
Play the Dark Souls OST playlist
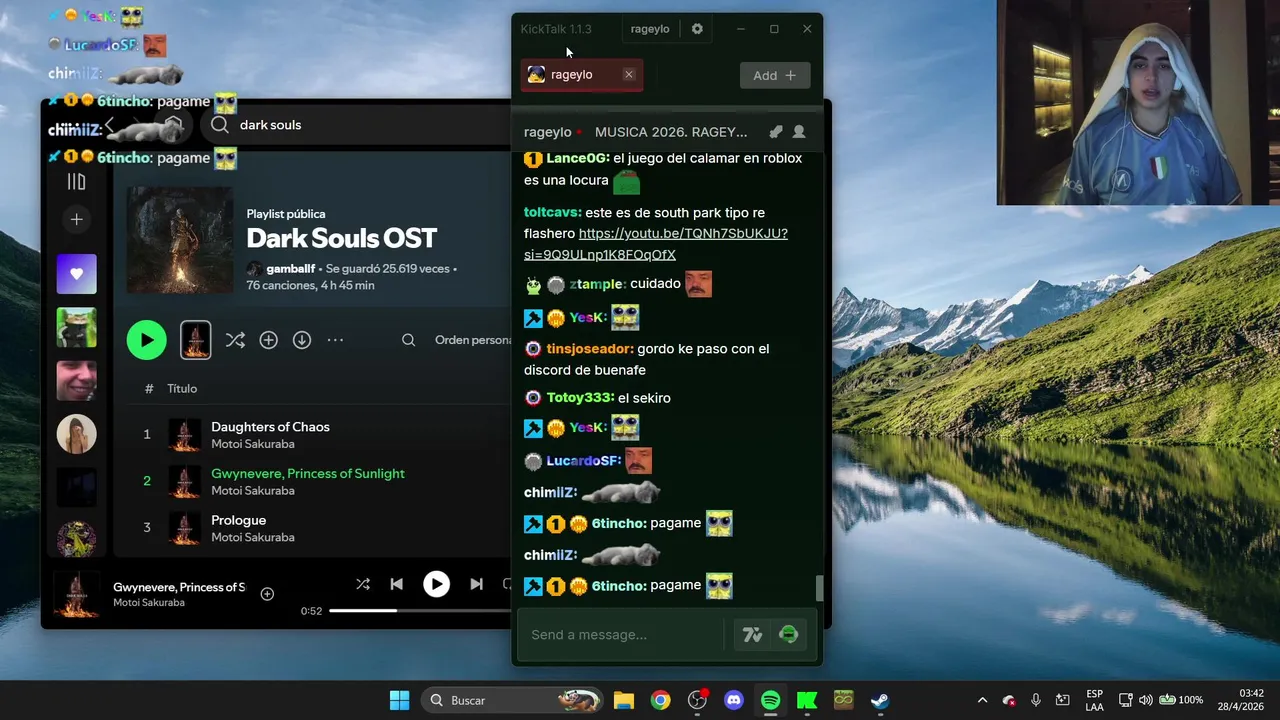[147, 340]
